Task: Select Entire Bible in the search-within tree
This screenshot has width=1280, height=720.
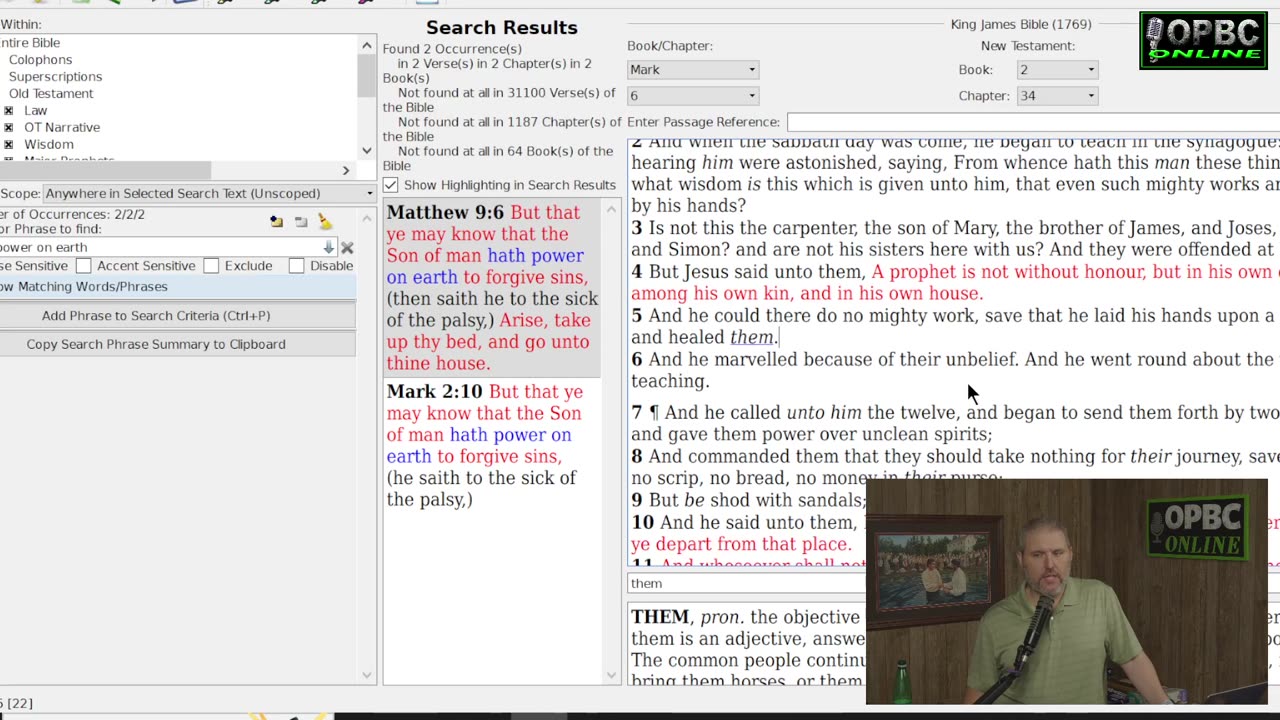Action: point(30,42)
